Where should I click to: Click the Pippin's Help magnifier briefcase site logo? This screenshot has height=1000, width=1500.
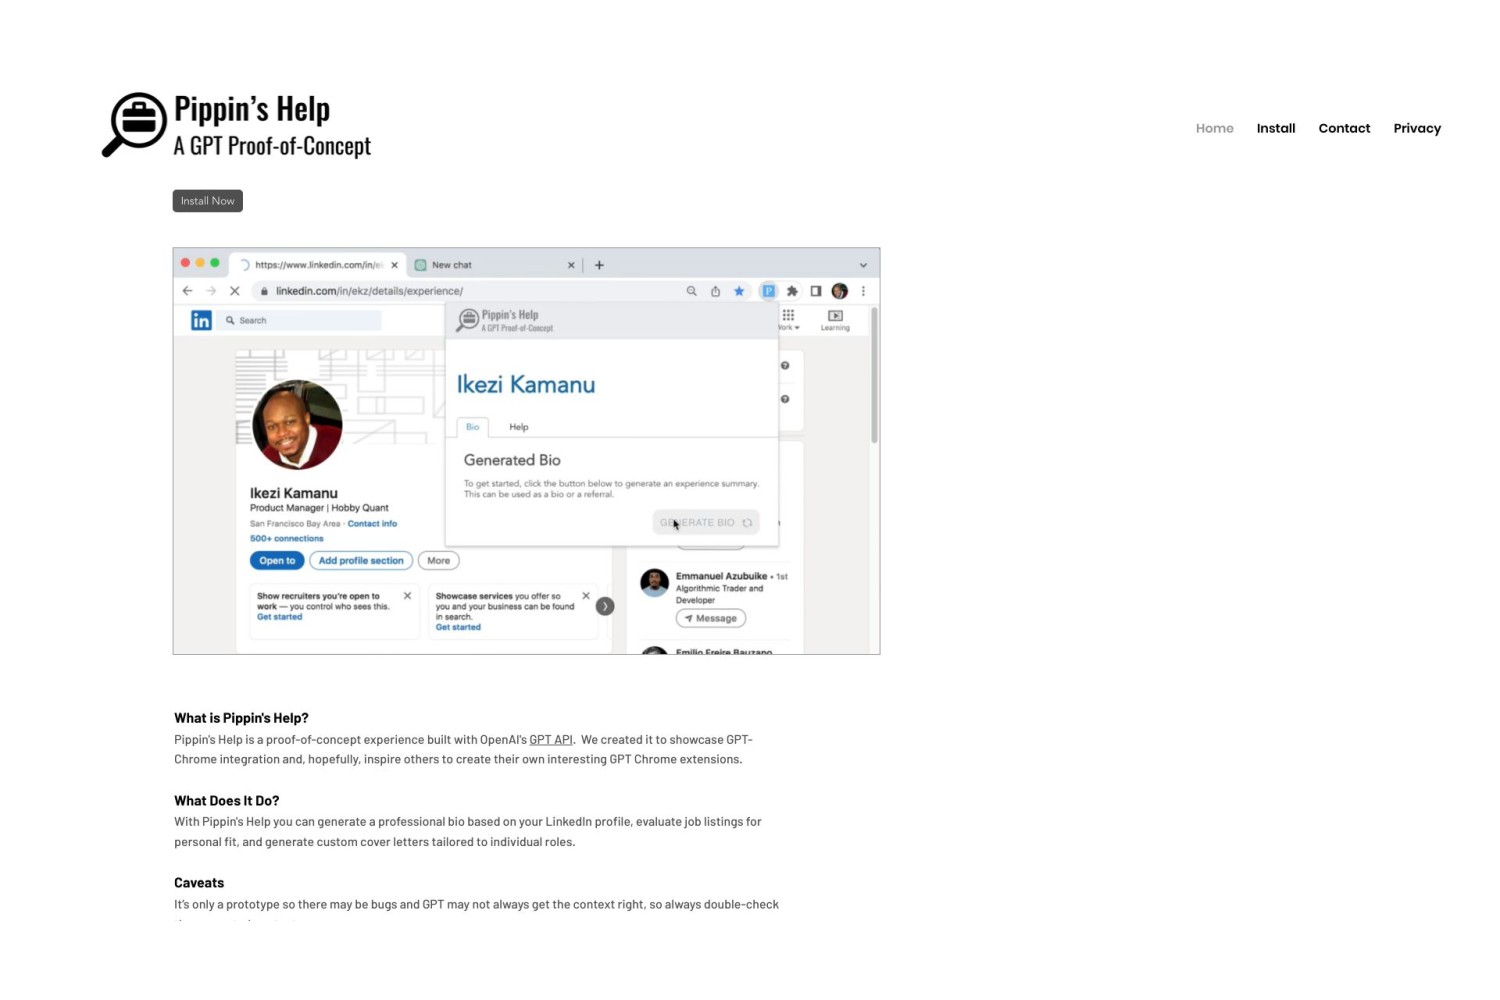tap(134, 125)
